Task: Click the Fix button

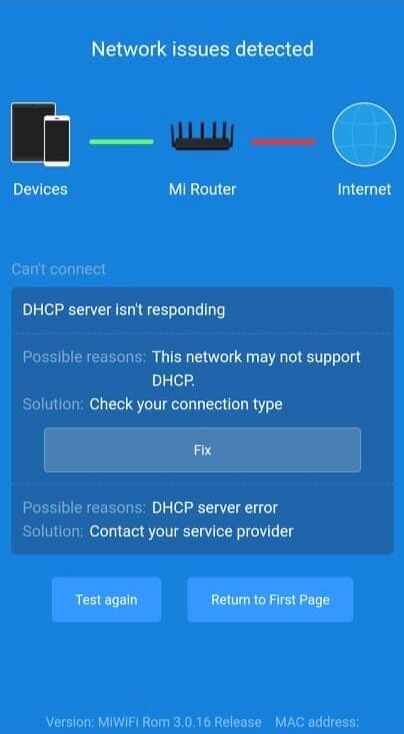Action: (202, 450)
